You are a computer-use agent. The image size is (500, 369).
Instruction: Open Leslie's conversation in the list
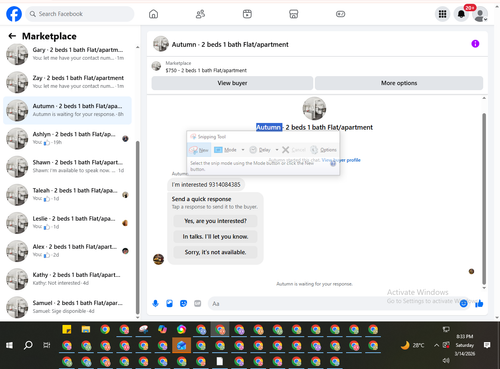[67, 223]
